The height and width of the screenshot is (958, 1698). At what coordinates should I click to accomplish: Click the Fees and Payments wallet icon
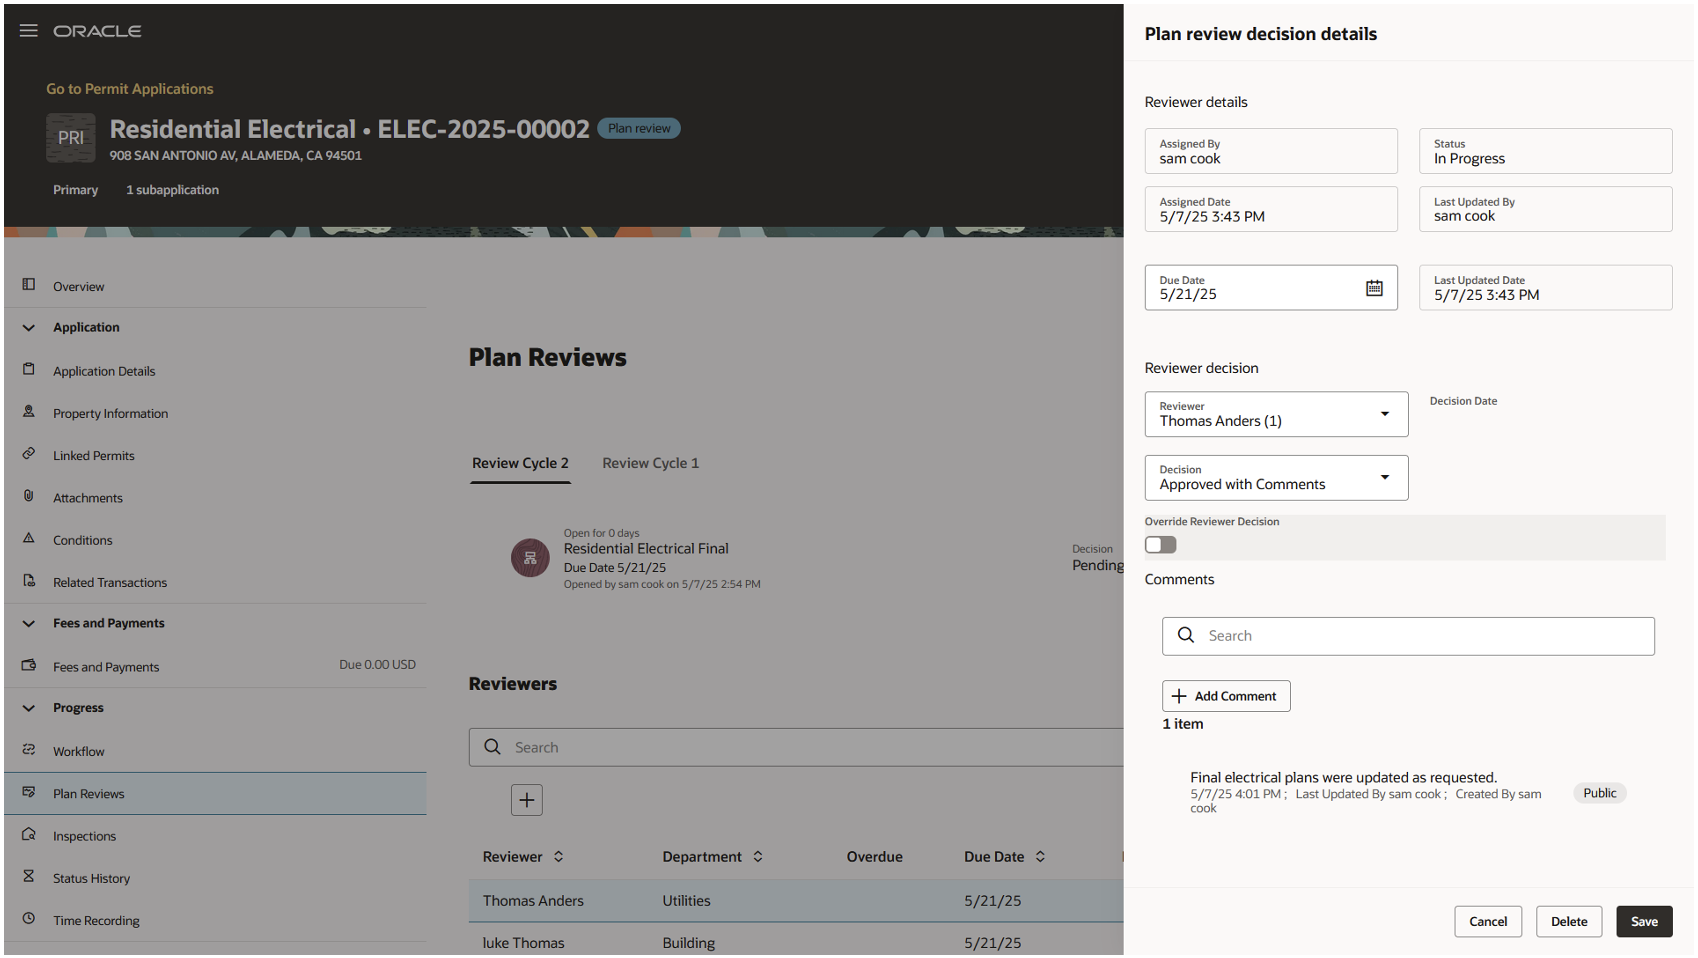[29, 665]
